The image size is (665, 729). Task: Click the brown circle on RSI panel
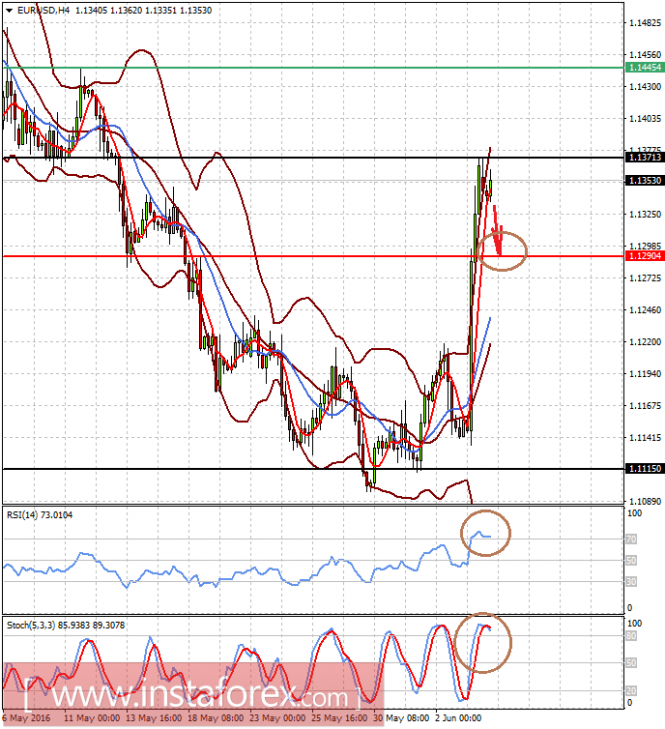click(485, 533)
